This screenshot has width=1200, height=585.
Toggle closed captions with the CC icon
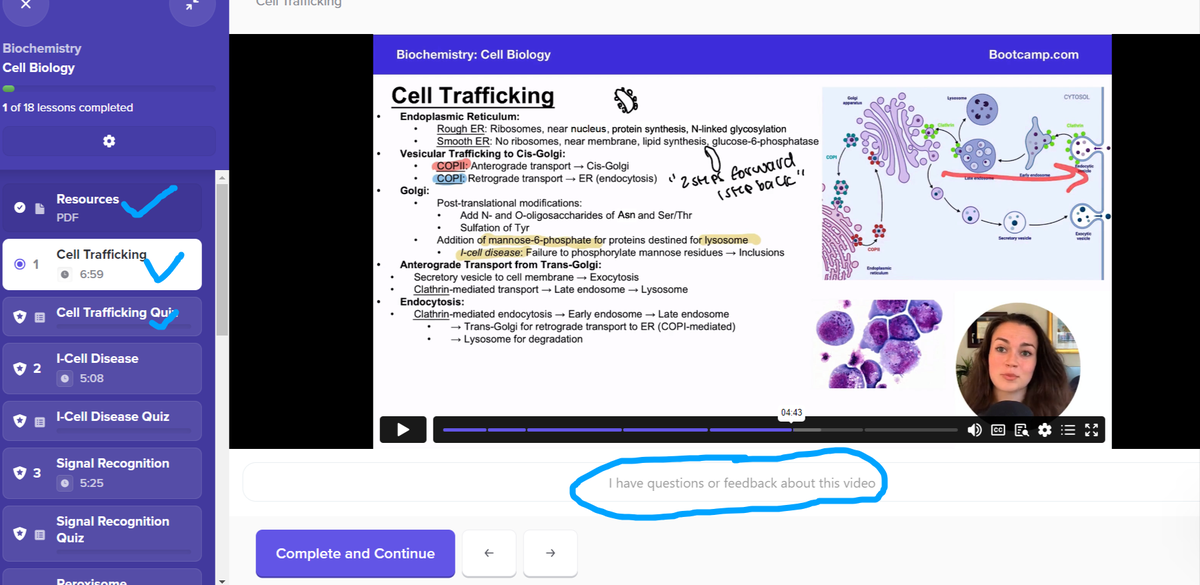997,430
